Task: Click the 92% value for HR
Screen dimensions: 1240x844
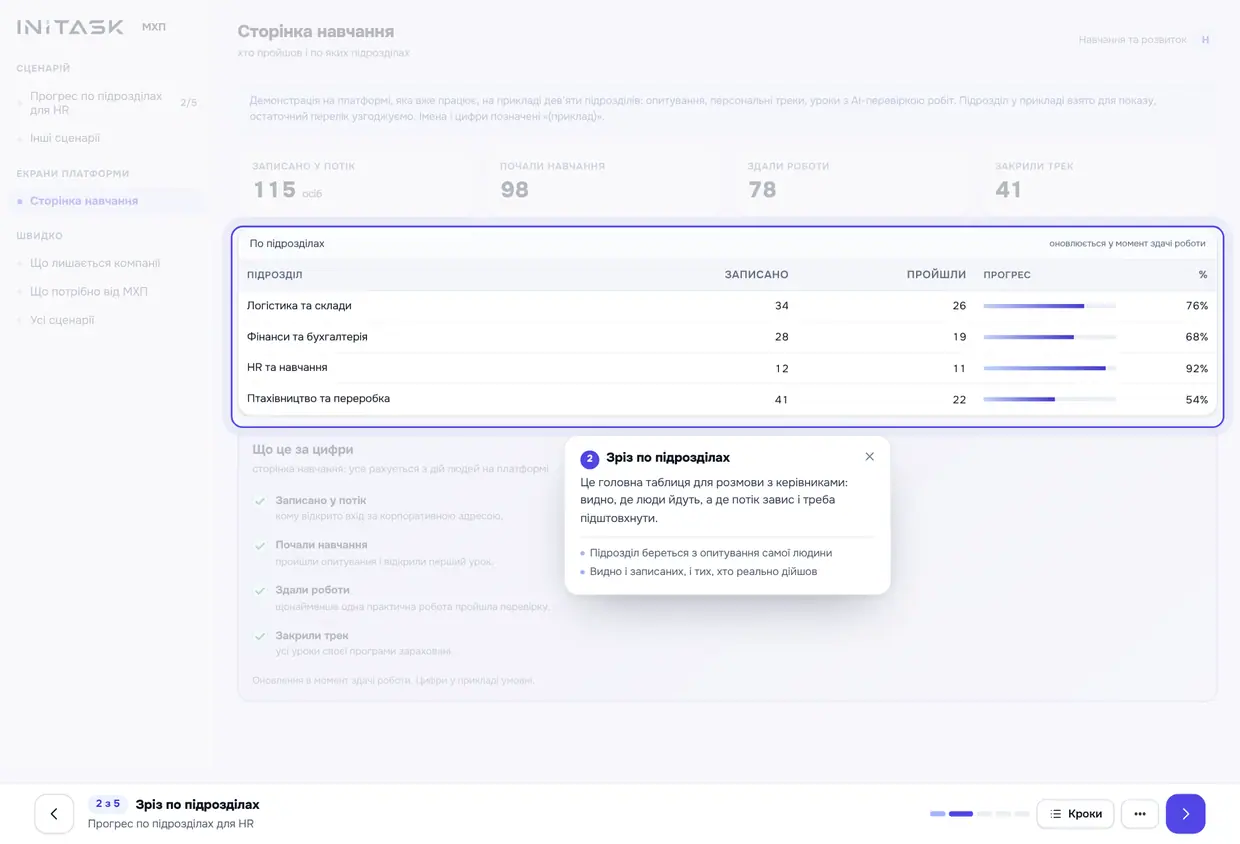Action: [1197, 369]
